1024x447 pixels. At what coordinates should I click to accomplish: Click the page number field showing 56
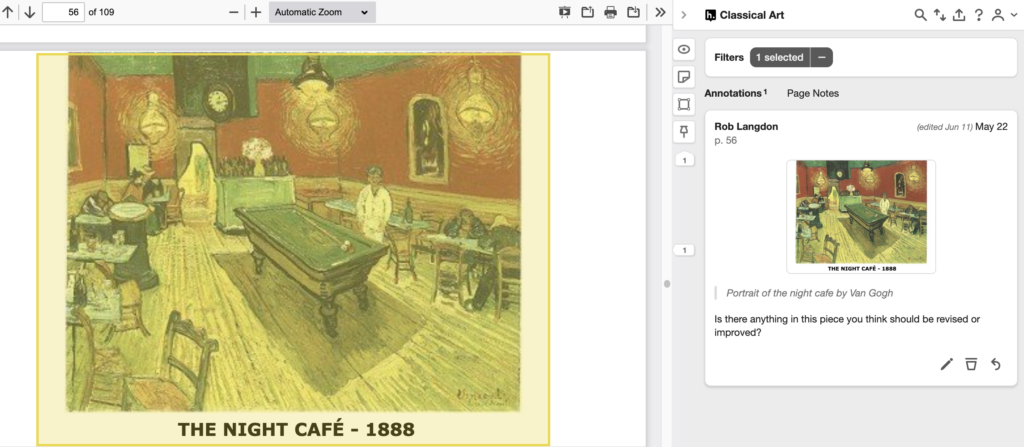(x=63, y=12)
